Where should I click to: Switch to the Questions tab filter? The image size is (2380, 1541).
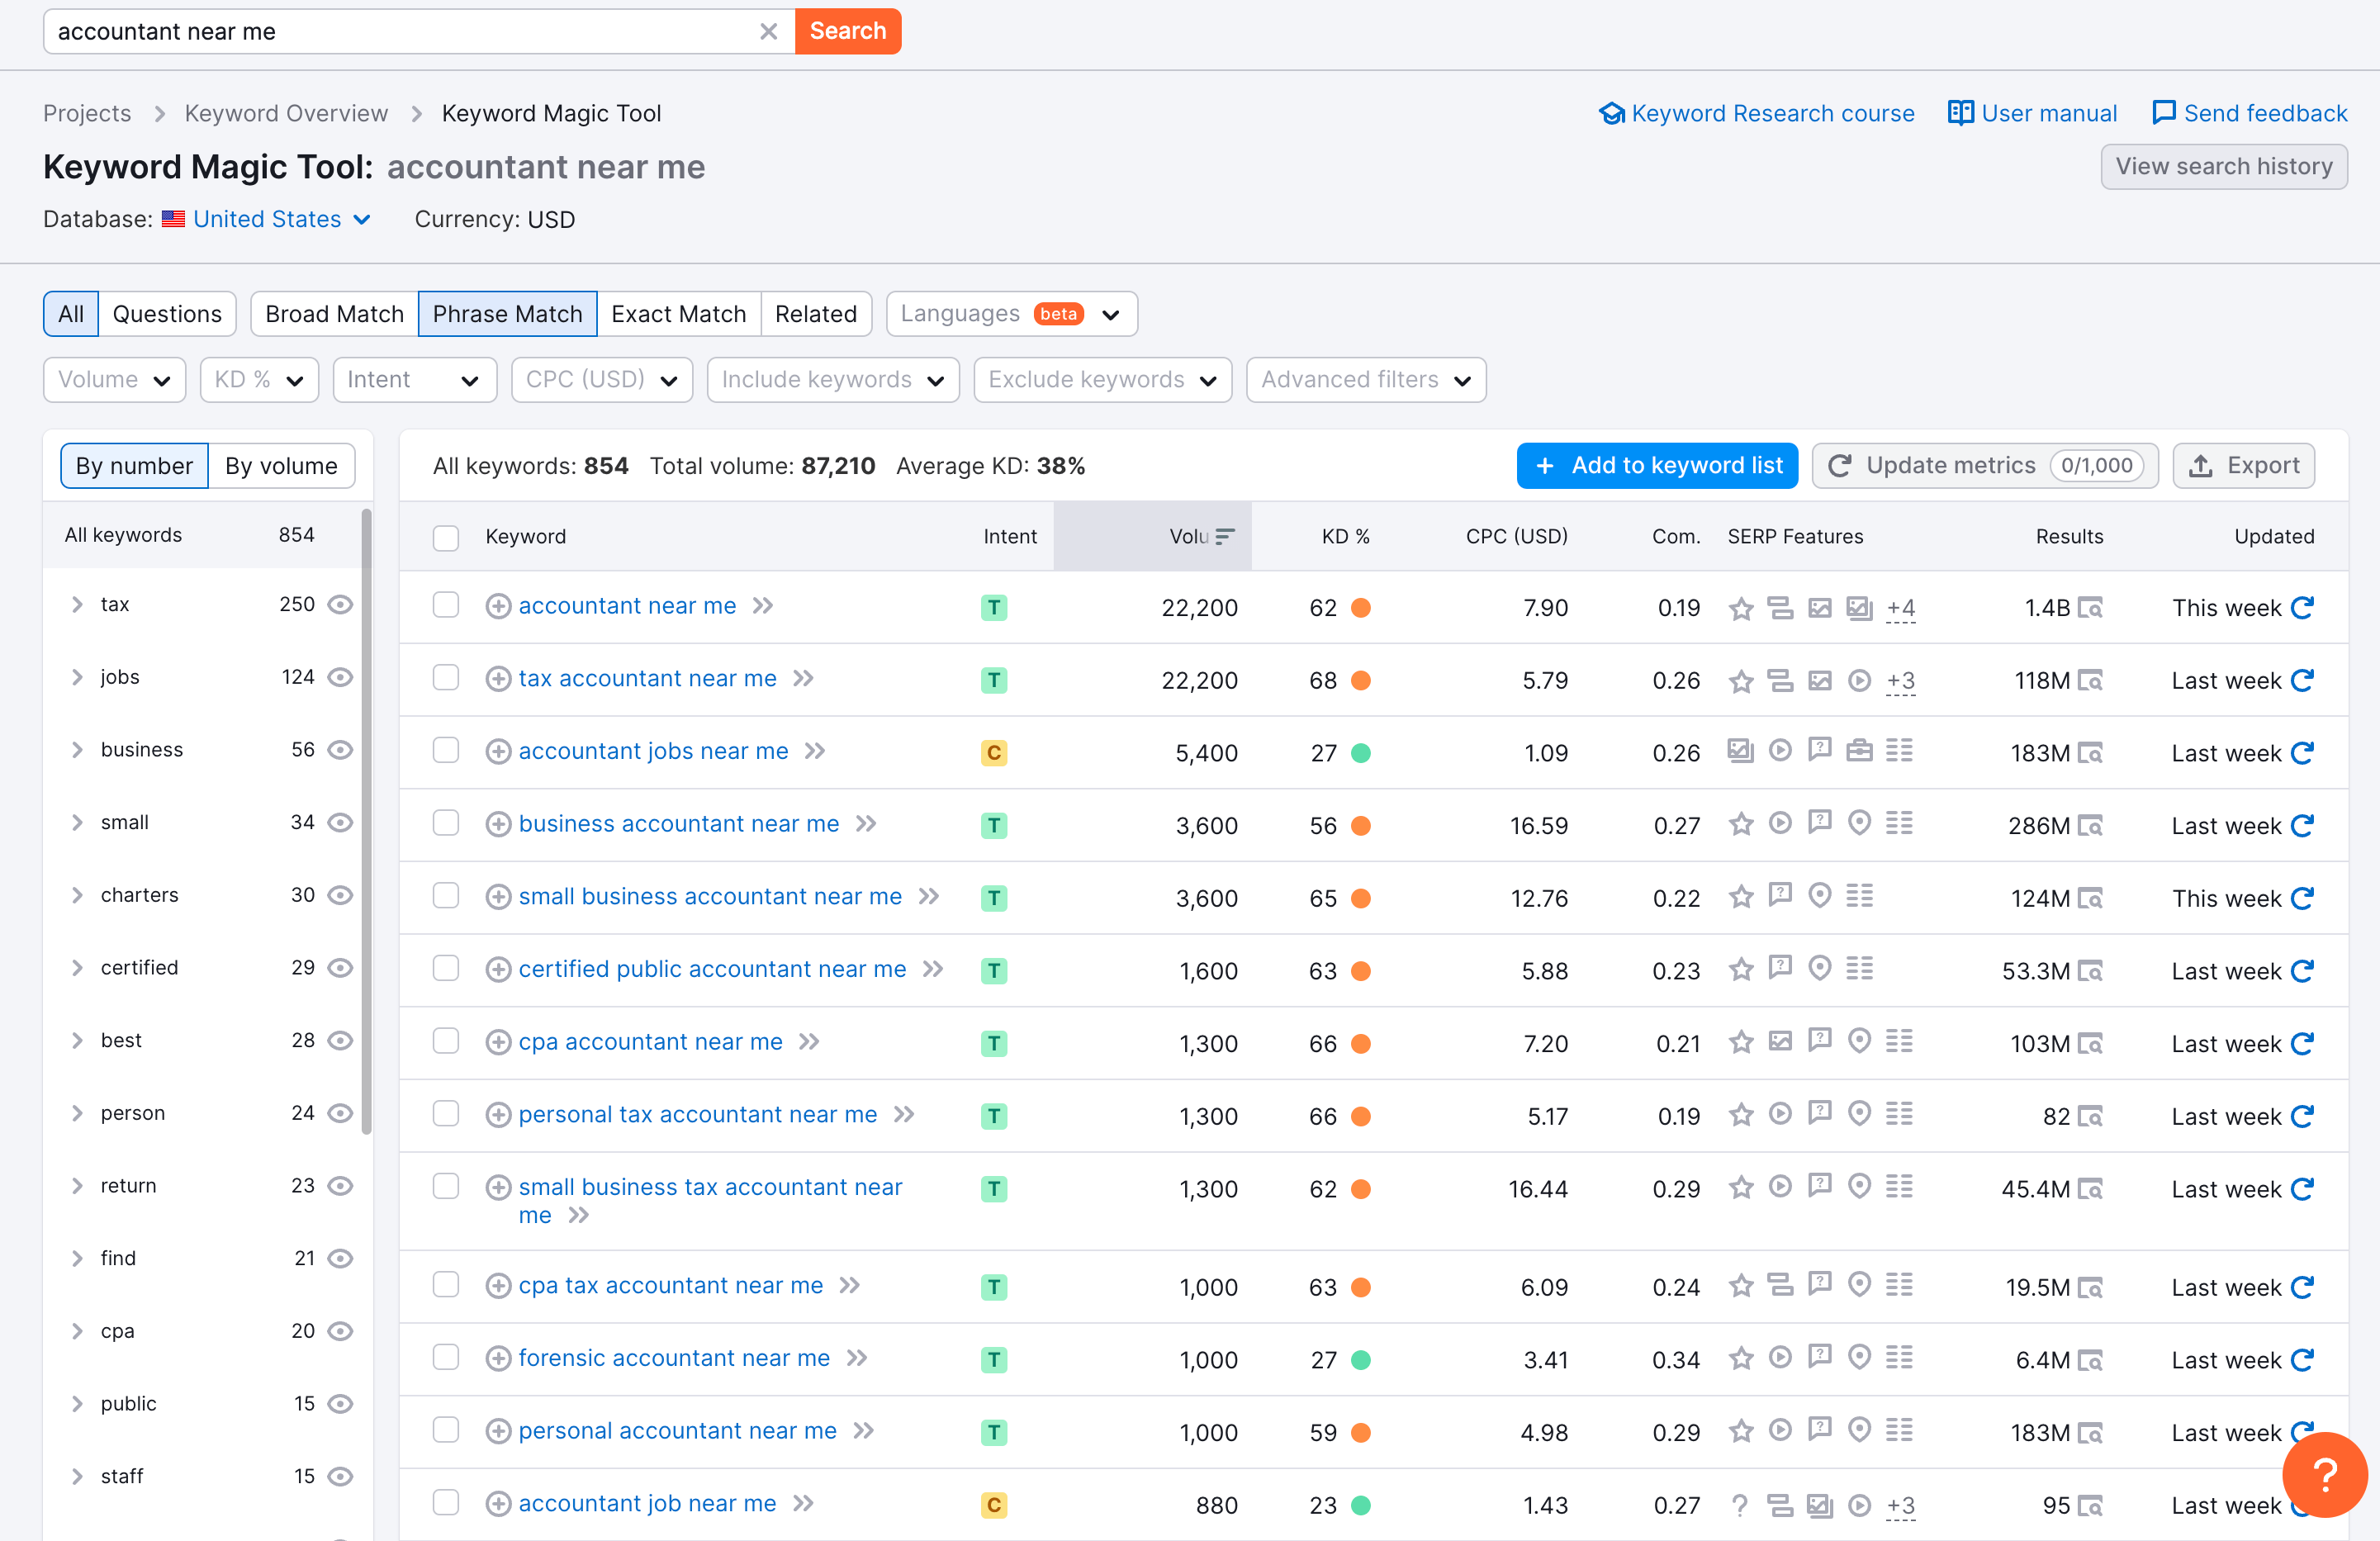[168, 314]
